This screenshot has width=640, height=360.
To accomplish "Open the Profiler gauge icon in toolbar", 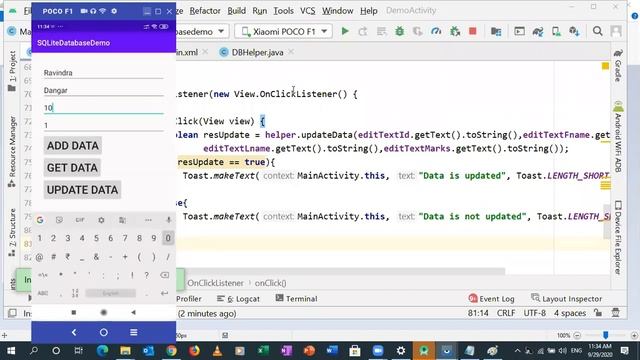I will click(436, 31).
